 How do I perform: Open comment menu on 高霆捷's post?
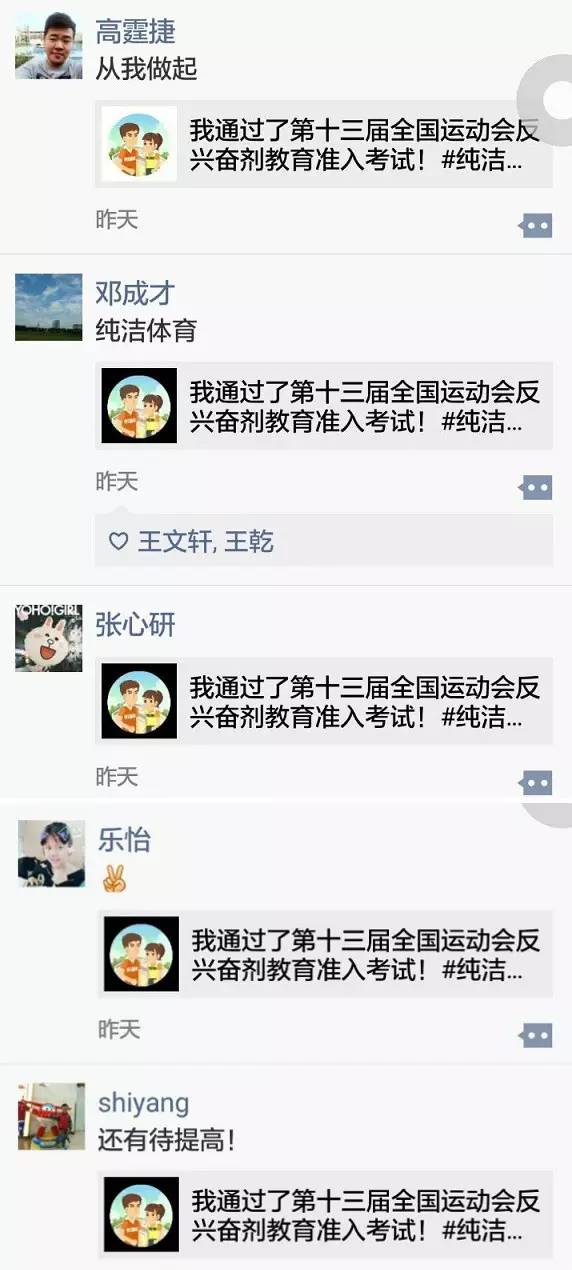(x=536, y=226)
